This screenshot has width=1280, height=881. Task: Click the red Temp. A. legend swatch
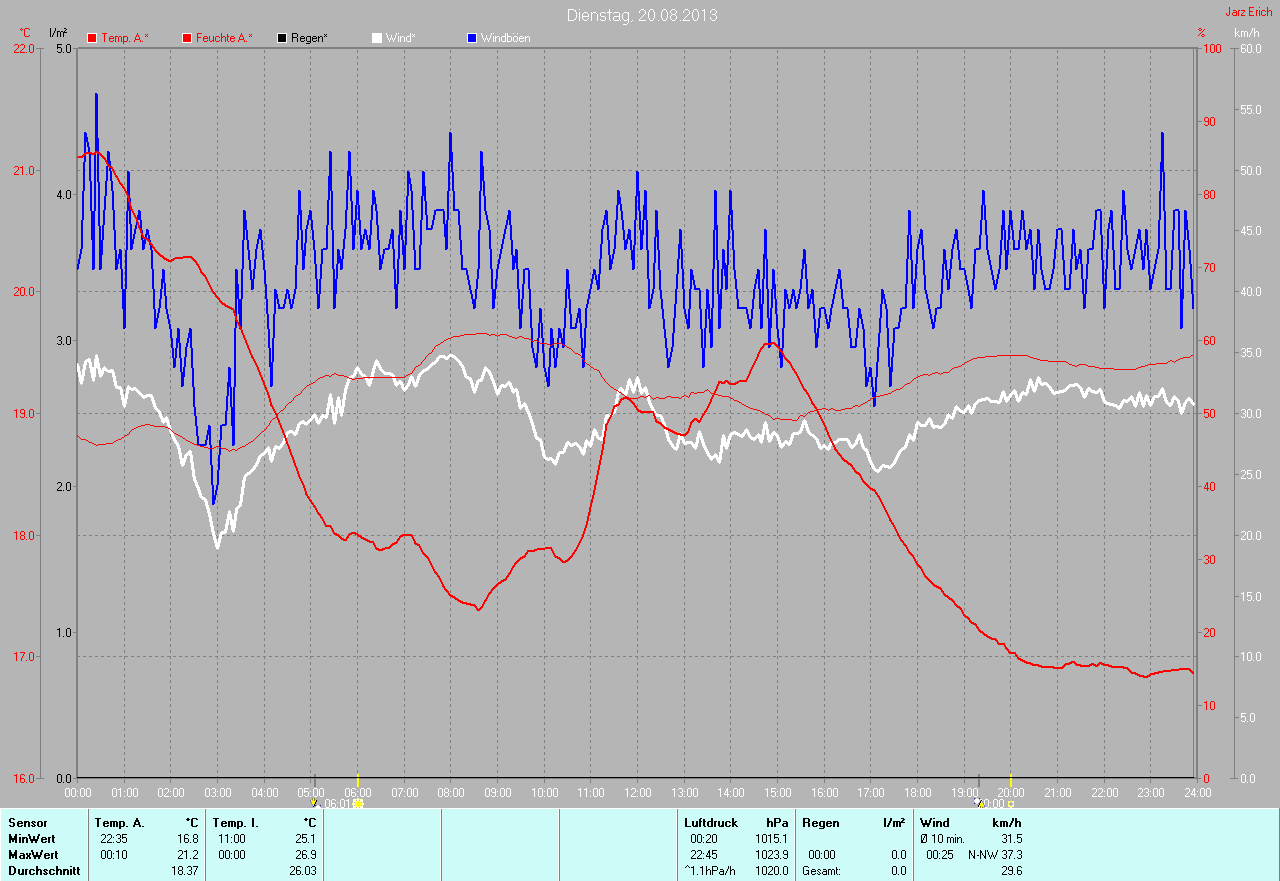(x=92, y=38)
